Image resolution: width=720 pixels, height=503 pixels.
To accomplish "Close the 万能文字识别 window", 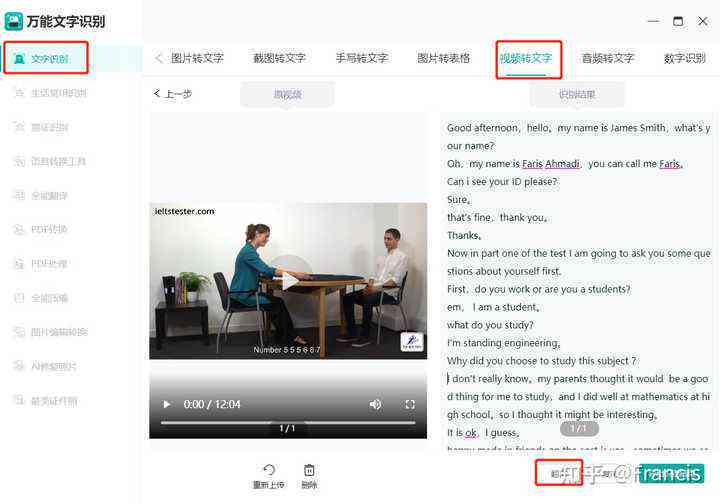I will pyautogui.click(x=703, y=21).
